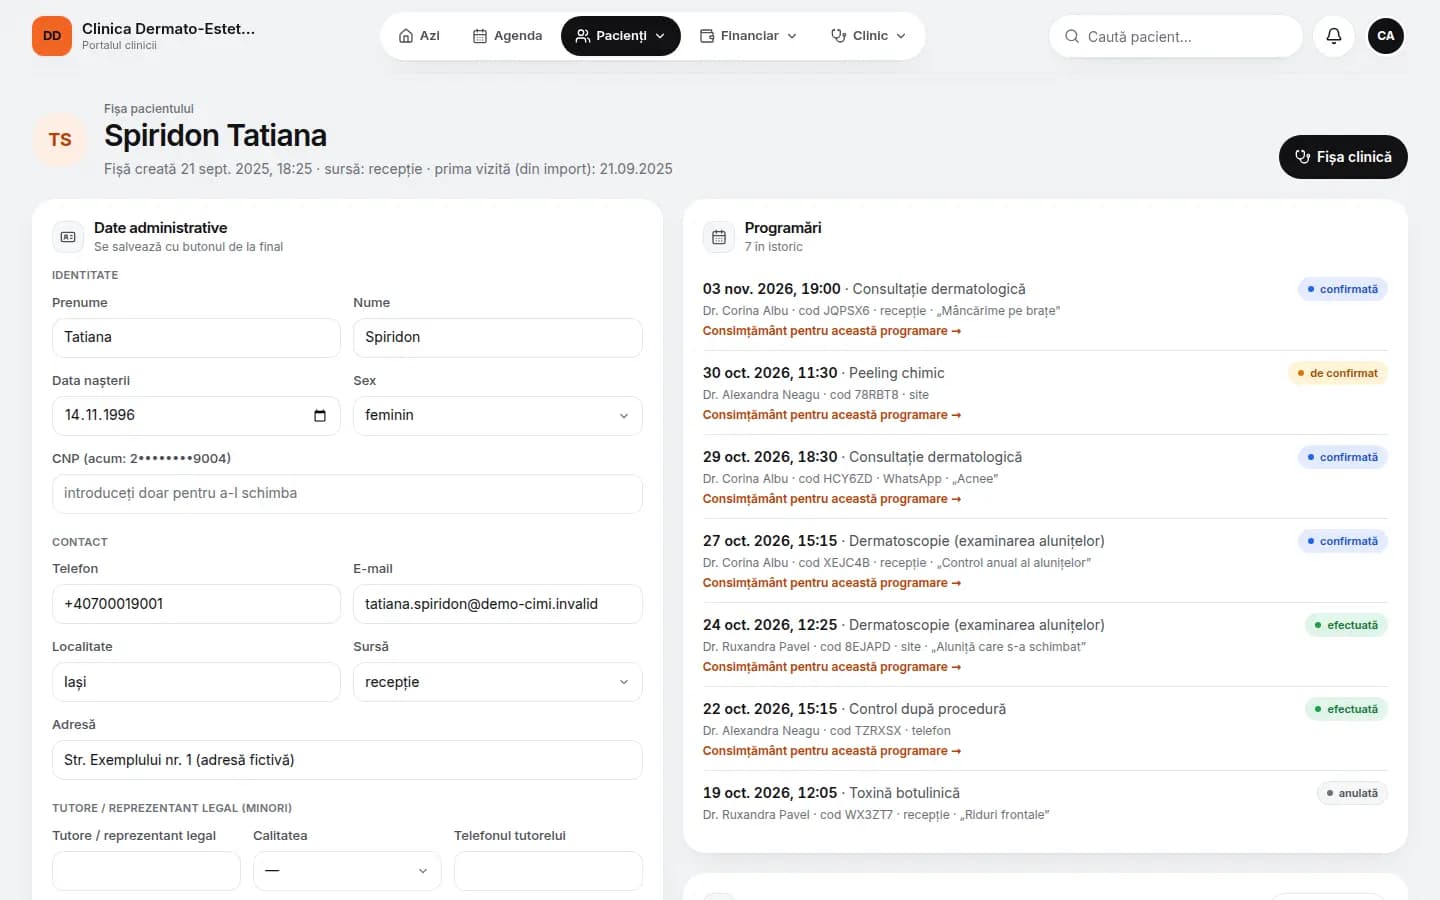Open calendar picker in Data nașterii field
Screen dimensions: 1440x900
[x=320, y=416]
